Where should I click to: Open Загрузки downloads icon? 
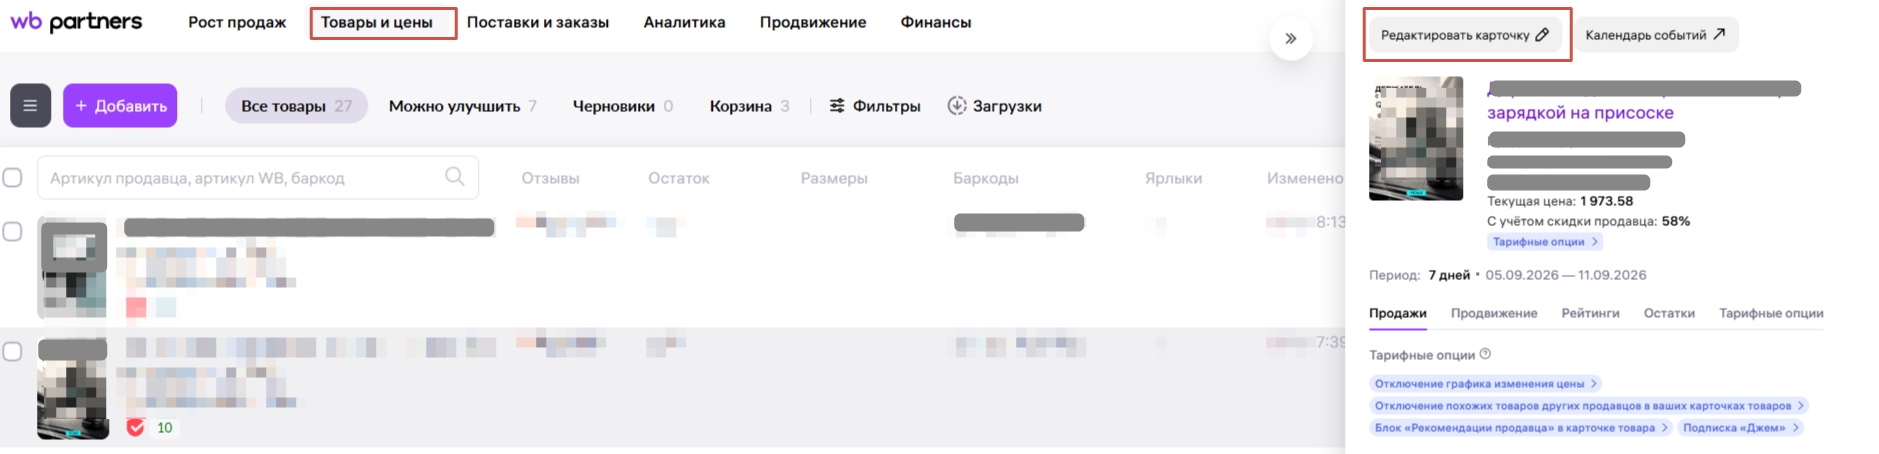click(957, 105)
